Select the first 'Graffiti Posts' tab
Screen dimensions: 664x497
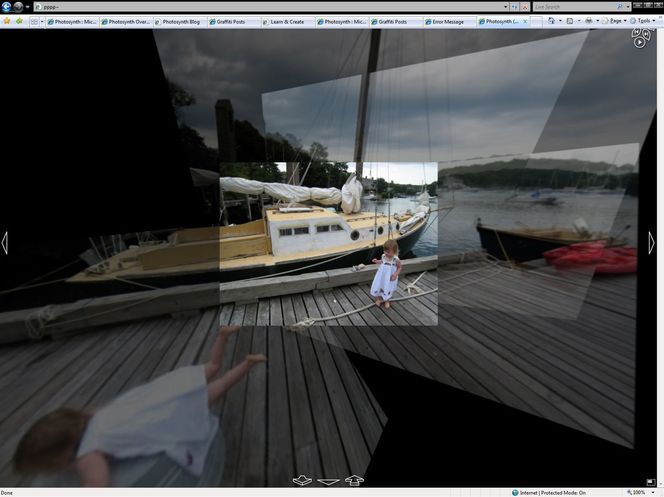[x=234, y=22]
